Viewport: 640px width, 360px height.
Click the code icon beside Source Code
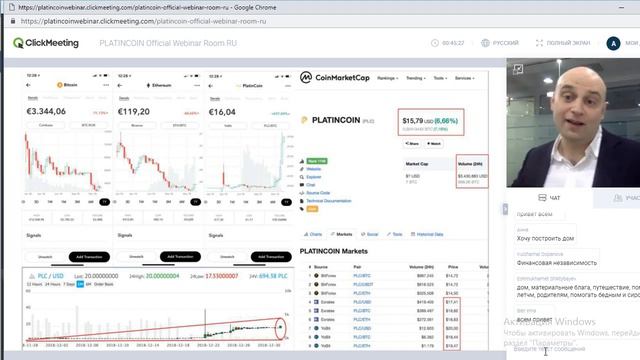[x=302, y=193]
